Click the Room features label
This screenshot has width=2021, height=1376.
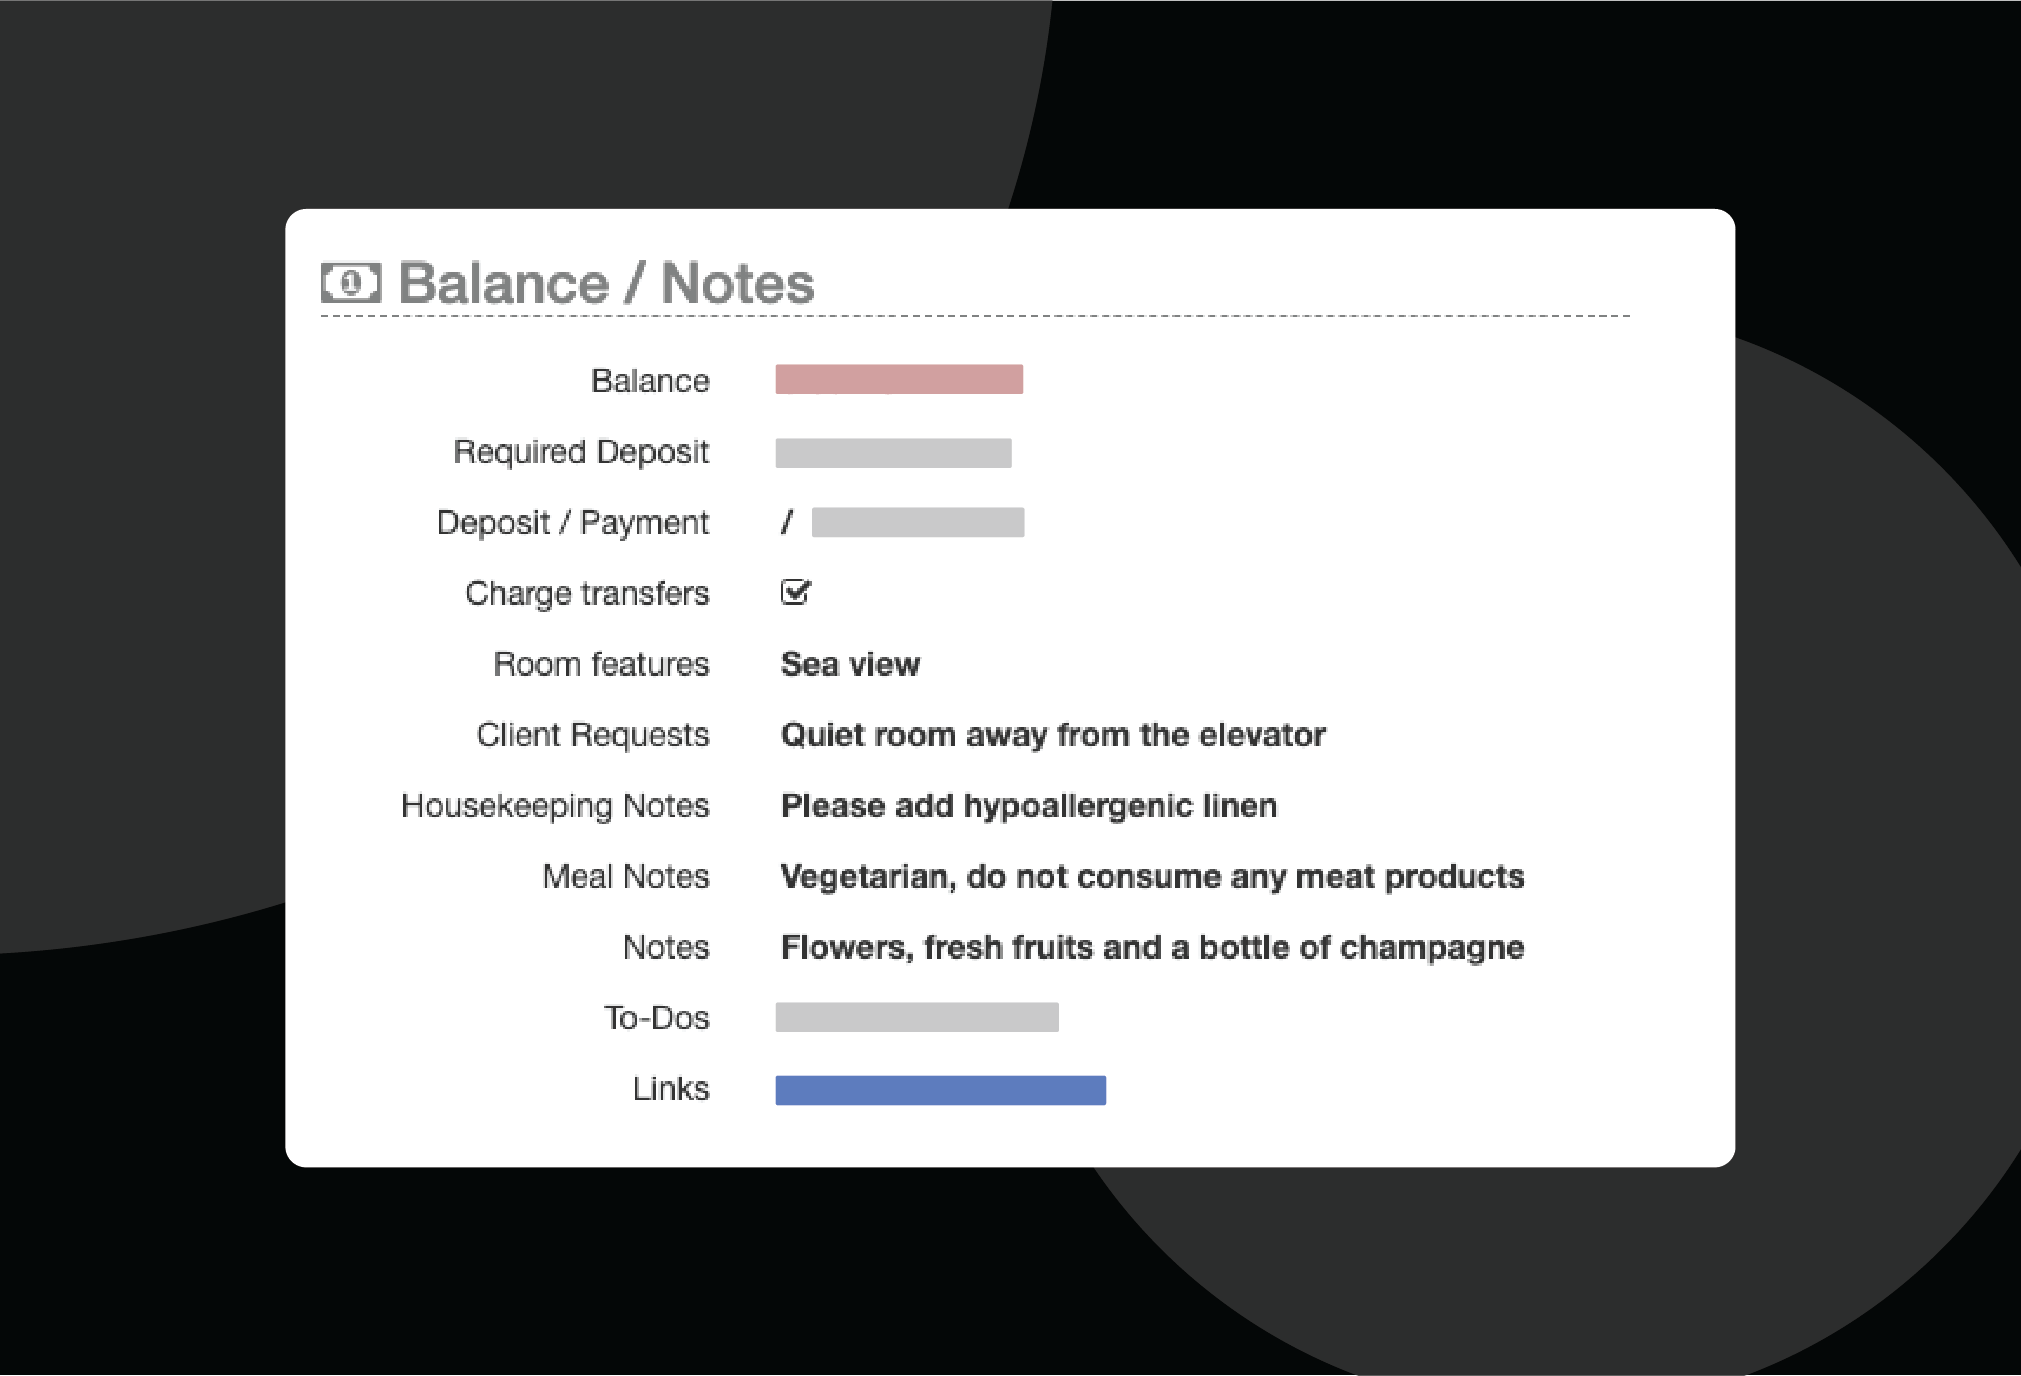pos(601,665)
